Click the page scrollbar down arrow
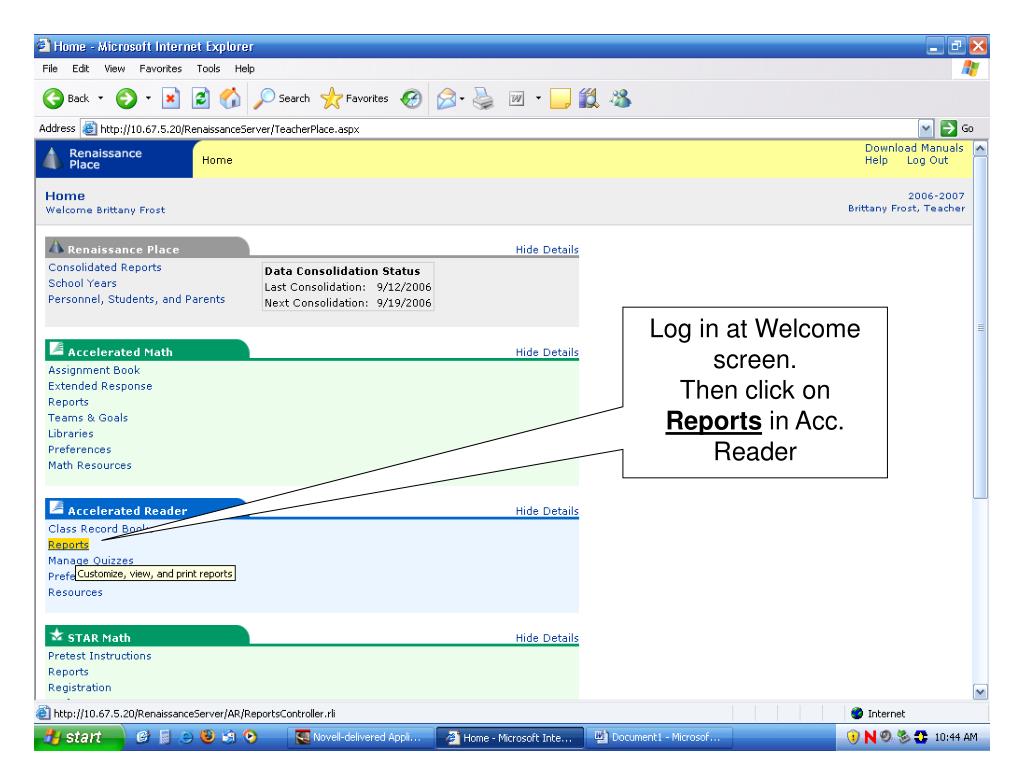1024x768 pixels. click(x=980, y=692)
